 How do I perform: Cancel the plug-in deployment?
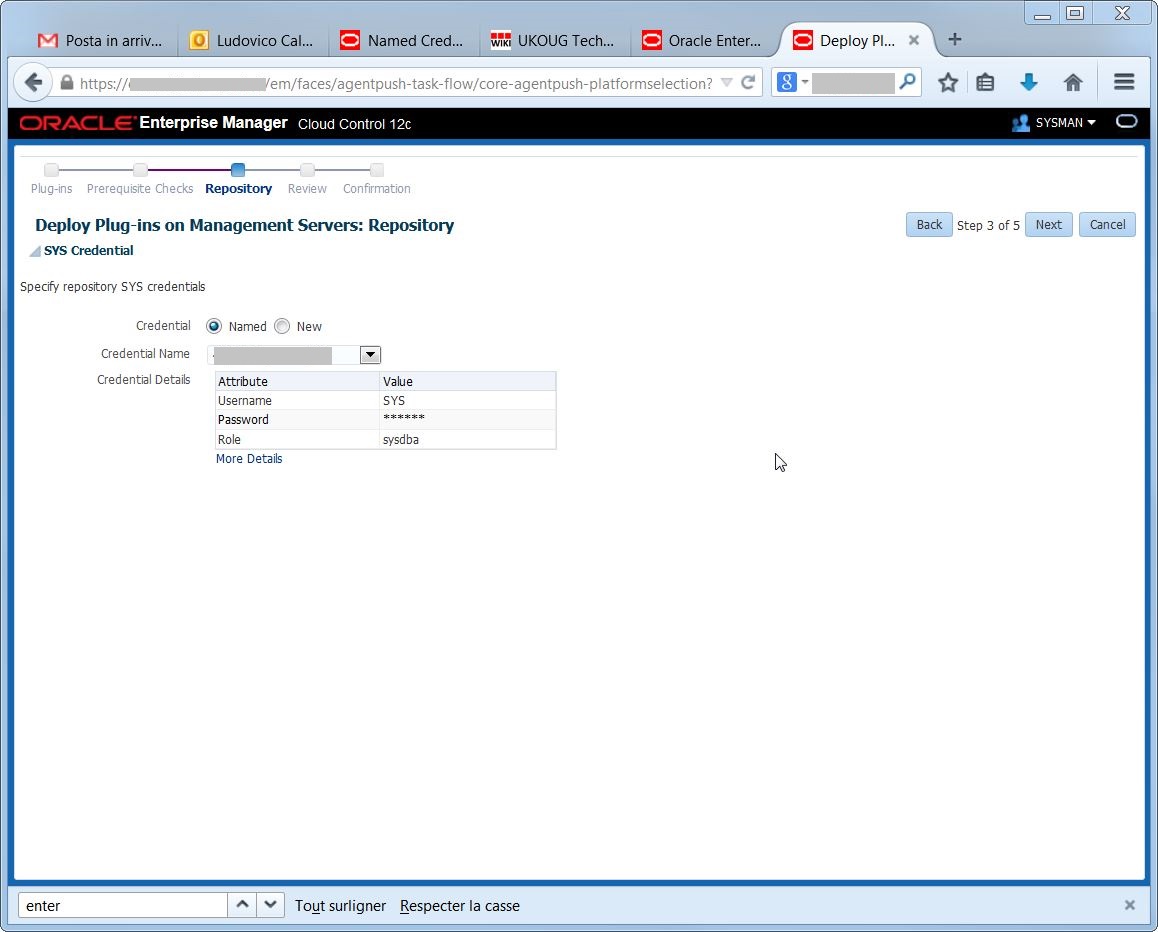[1107, 225]
